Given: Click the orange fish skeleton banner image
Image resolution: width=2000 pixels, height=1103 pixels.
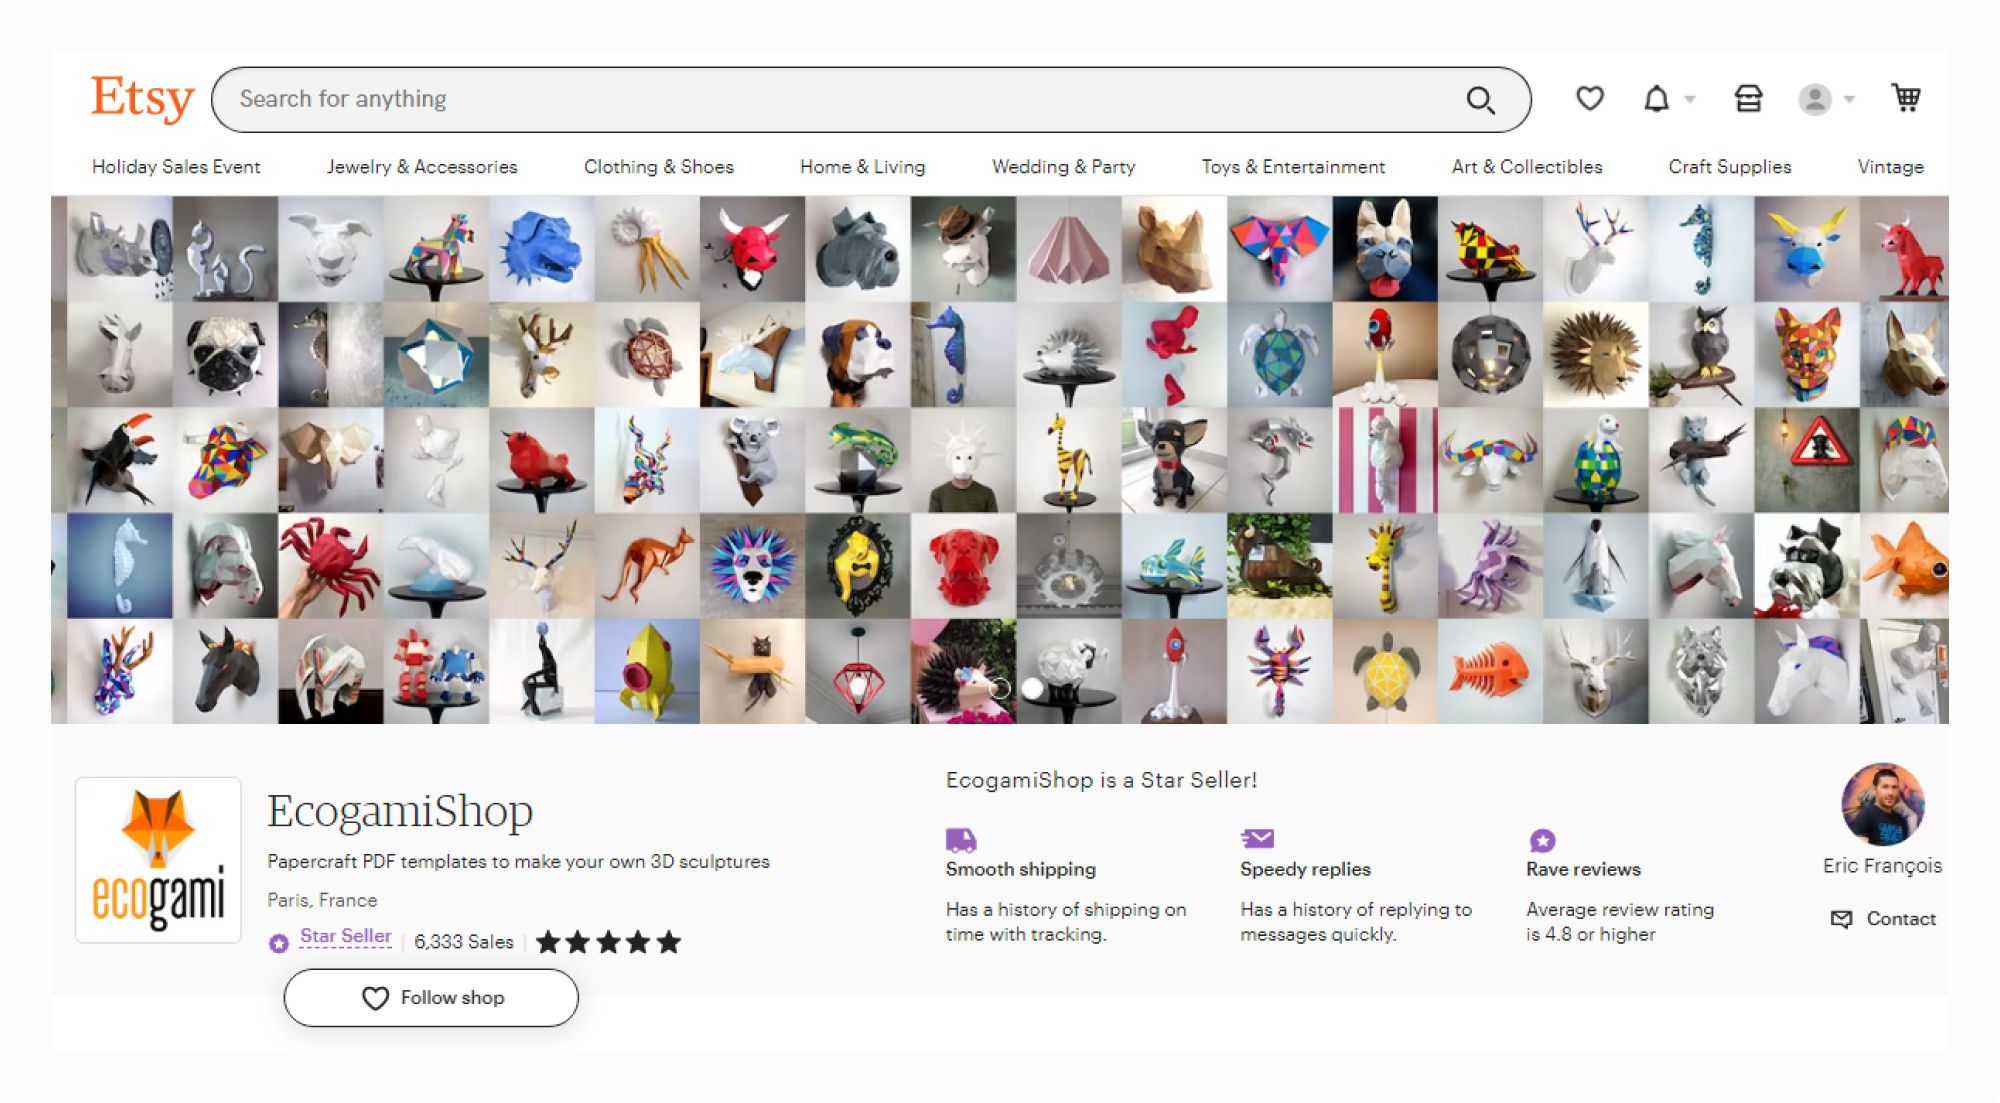Looking at the screenshot, I should coord(1490,671).
